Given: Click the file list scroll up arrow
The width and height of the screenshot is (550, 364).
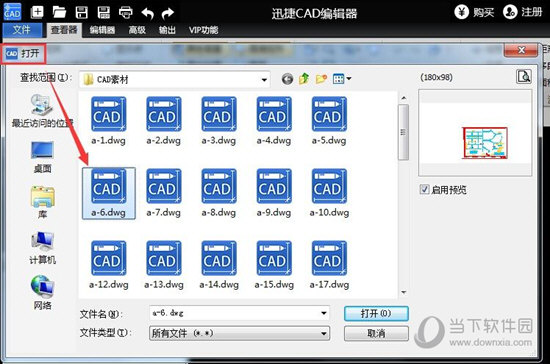Looking at the screenshot, I should pos(403,98).
